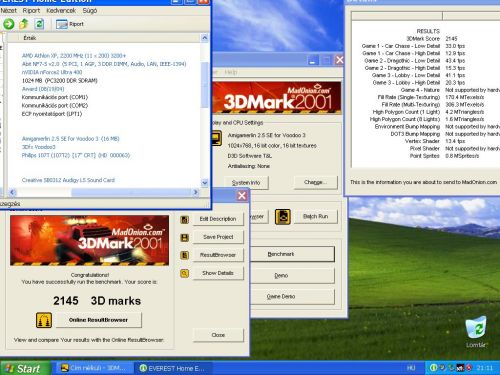Click the EVEREST list scroll-down arrow

[205, 183]
